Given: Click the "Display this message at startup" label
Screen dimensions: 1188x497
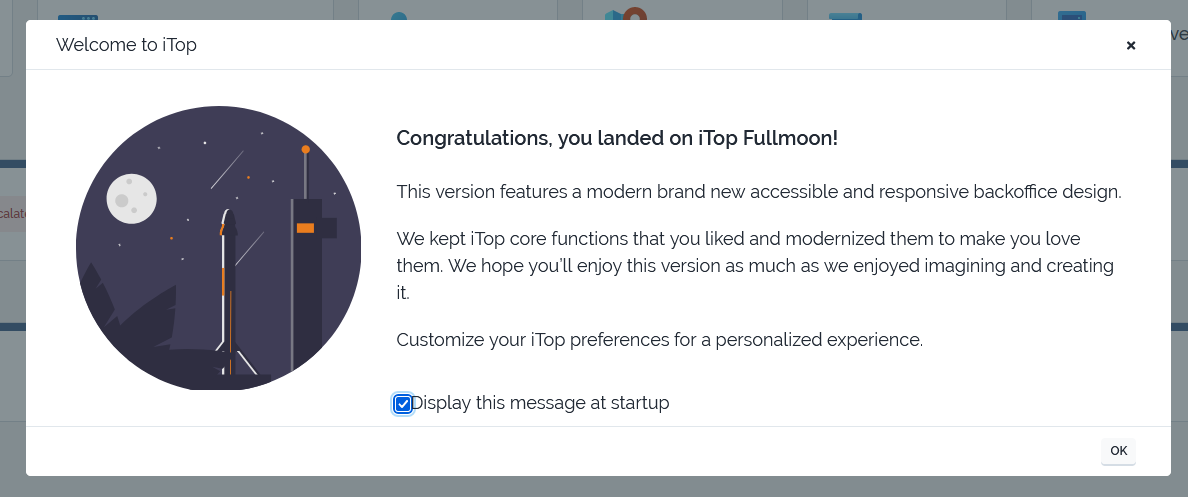Looking at the screenshot, I should point(540,403).
